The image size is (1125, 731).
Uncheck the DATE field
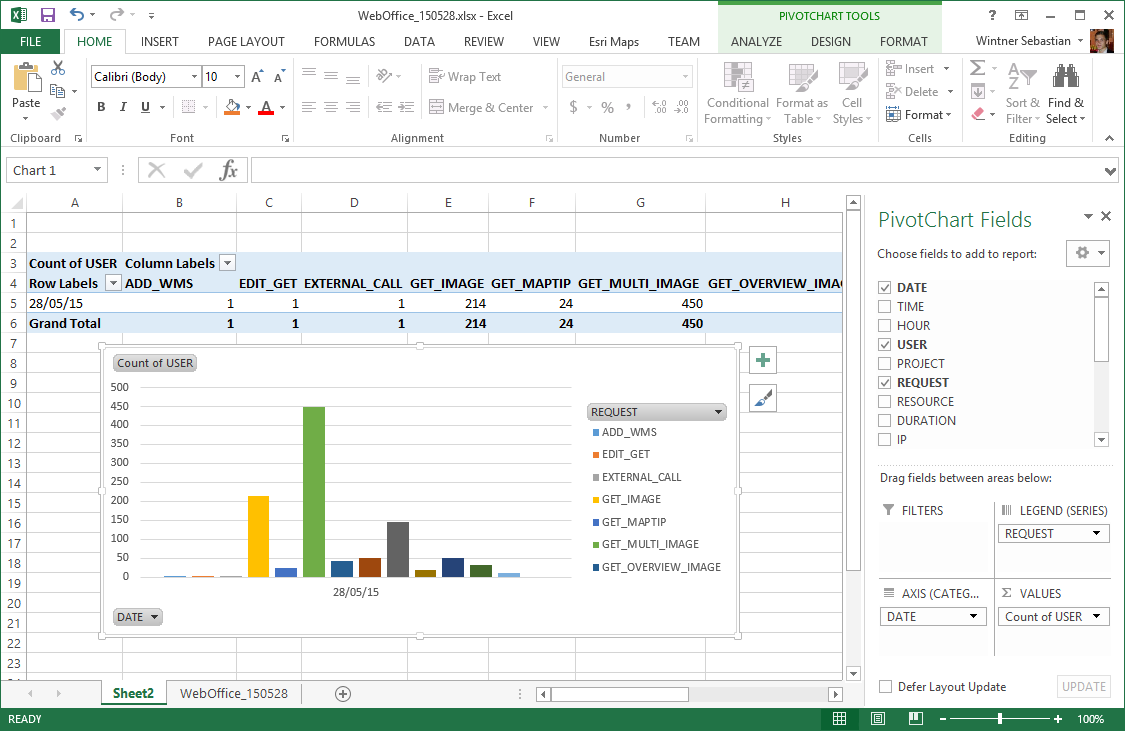[883, 287]
